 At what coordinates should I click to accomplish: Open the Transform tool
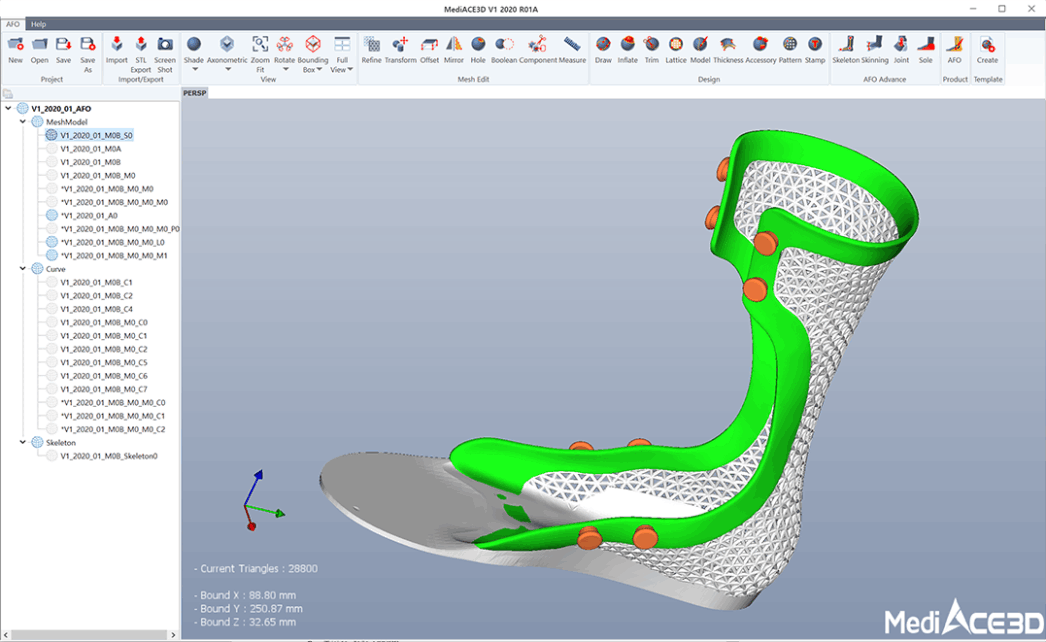pos(400,45)
